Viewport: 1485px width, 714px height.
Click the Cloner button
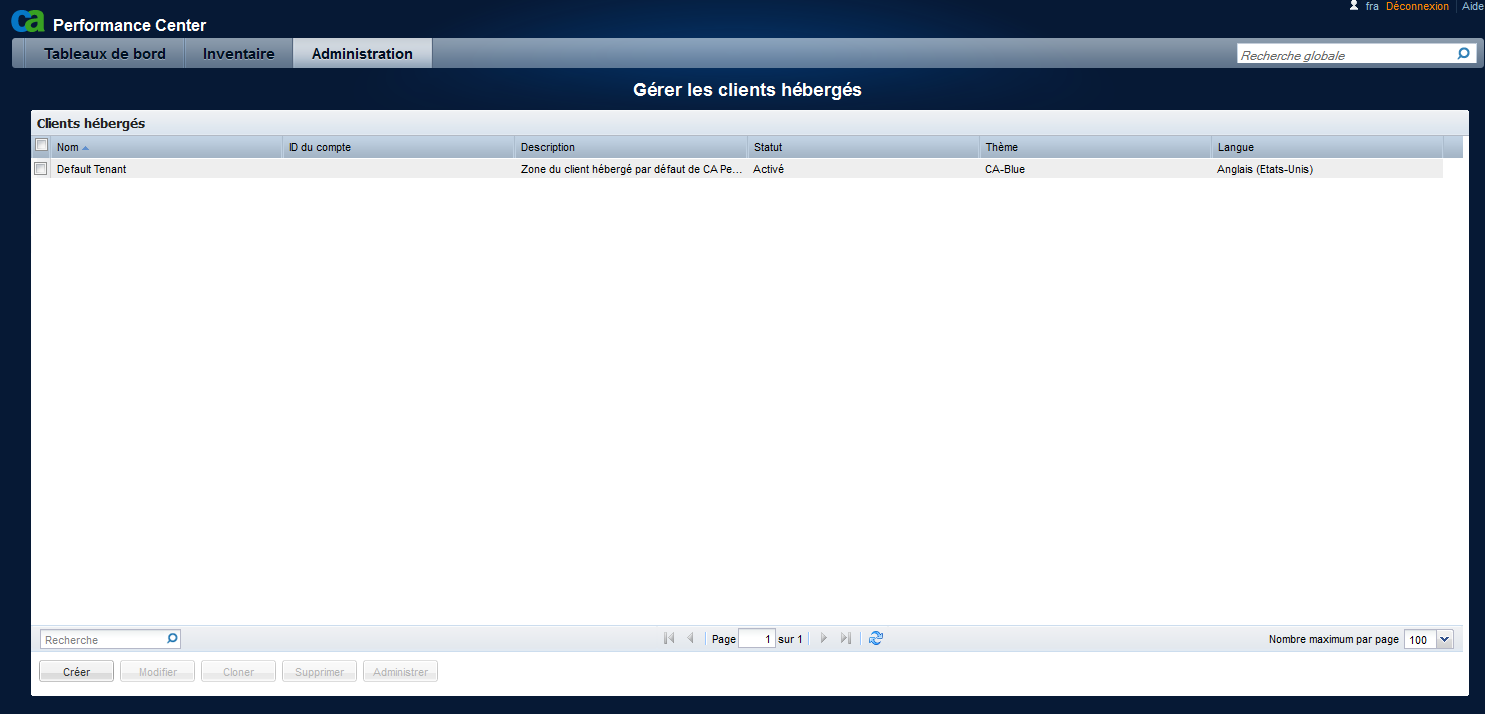[x=238, y=672]
